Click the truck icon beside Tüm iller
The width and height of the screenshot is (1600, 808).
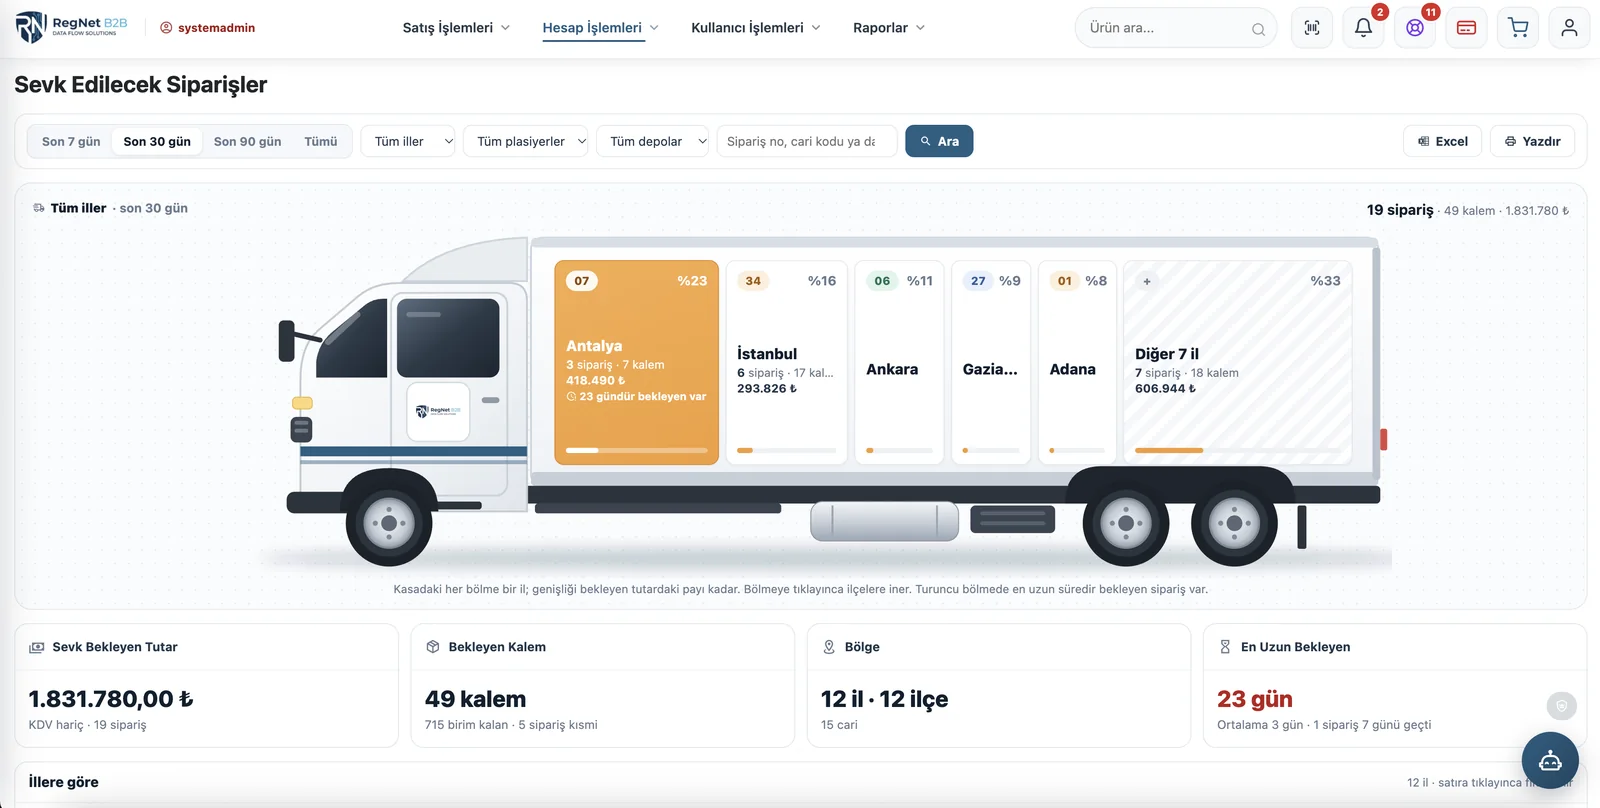click(x=39, y=208)
